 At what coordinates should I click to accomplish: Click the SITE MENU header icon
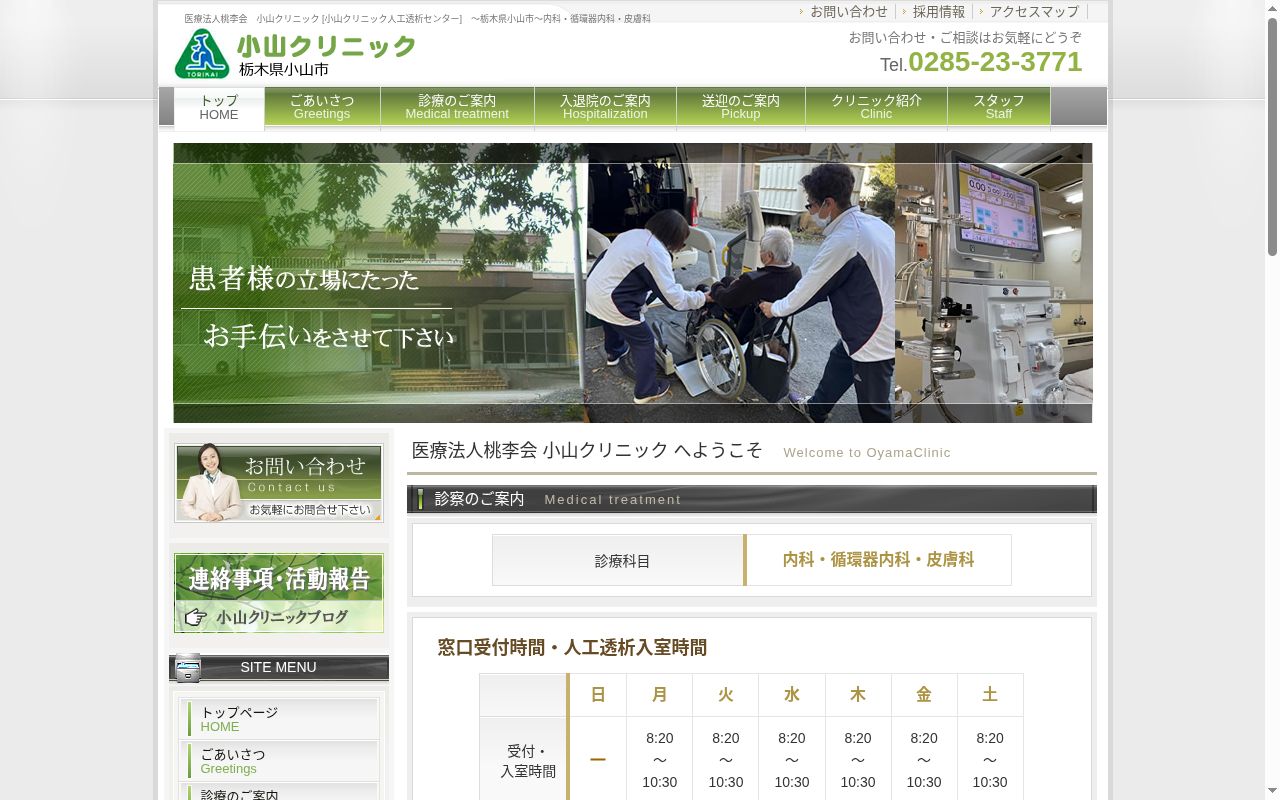188,668
